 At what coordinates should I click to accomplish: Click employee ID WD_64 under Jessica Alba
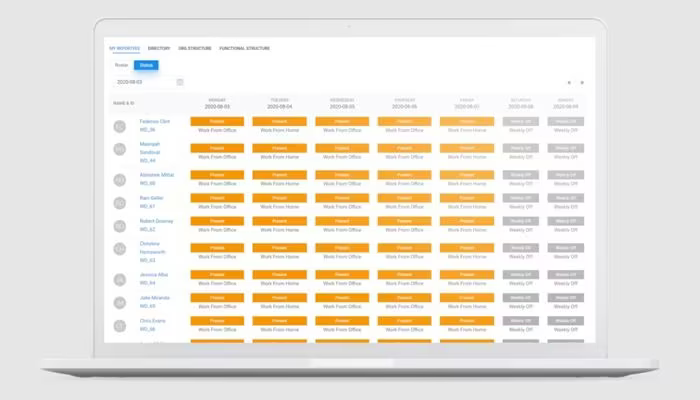[147, 283]
